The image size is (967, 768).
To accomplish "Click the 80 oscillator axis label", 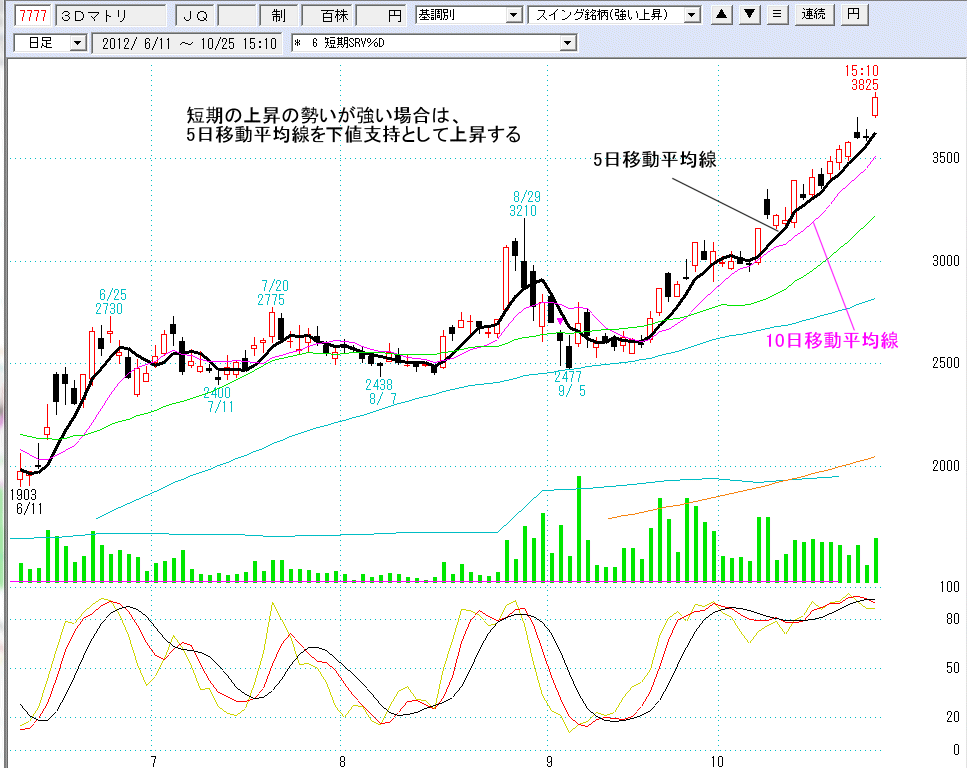I will 953,619.
